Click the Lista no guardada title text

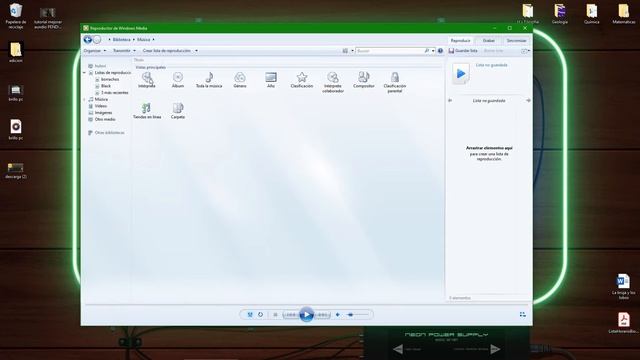coord(491,65)
